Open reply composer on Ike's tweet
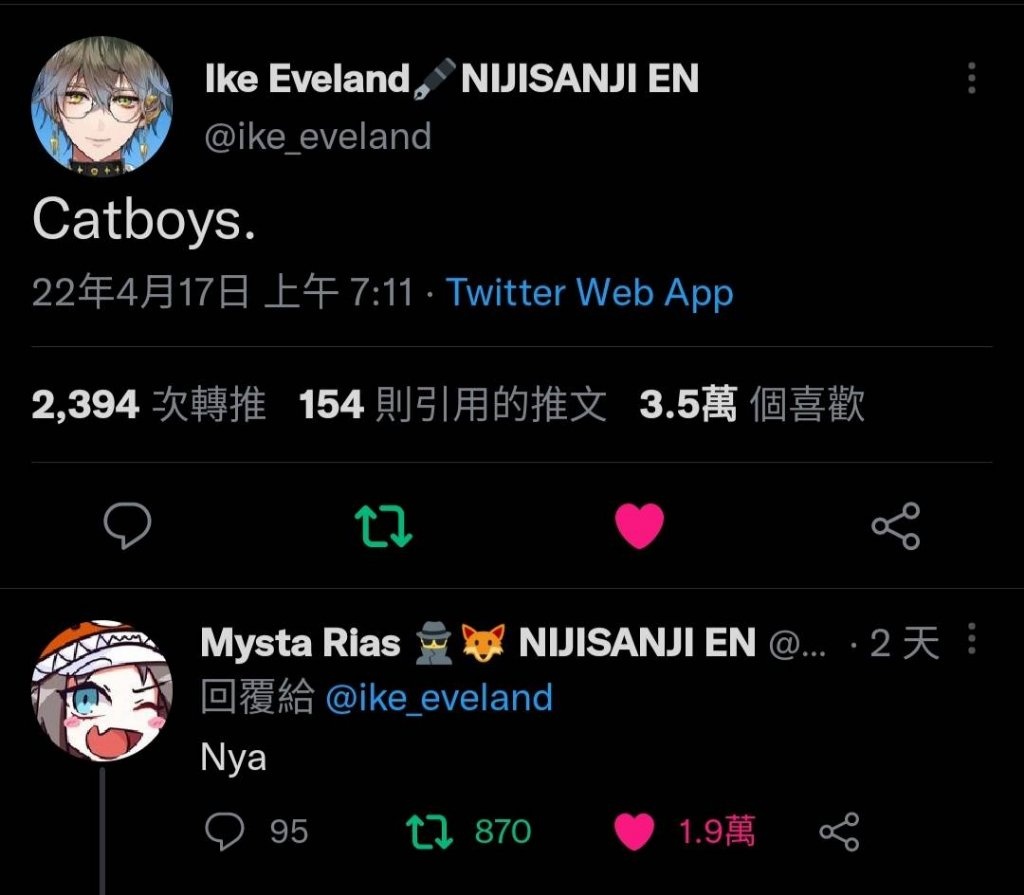This screenshot has height=895, width=1024. (x=127, y=525)
